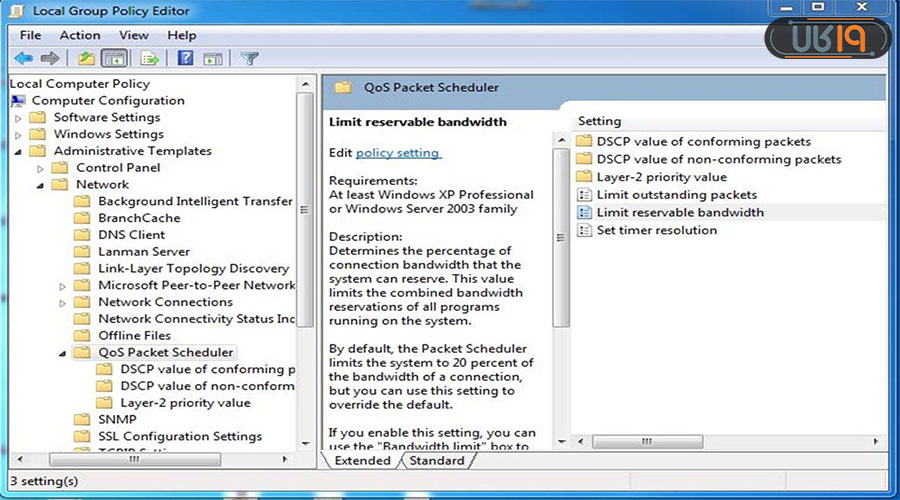Switch to the Standard tab
The width and height of the screenshot is (900, 500).
(x=436, y=461)
